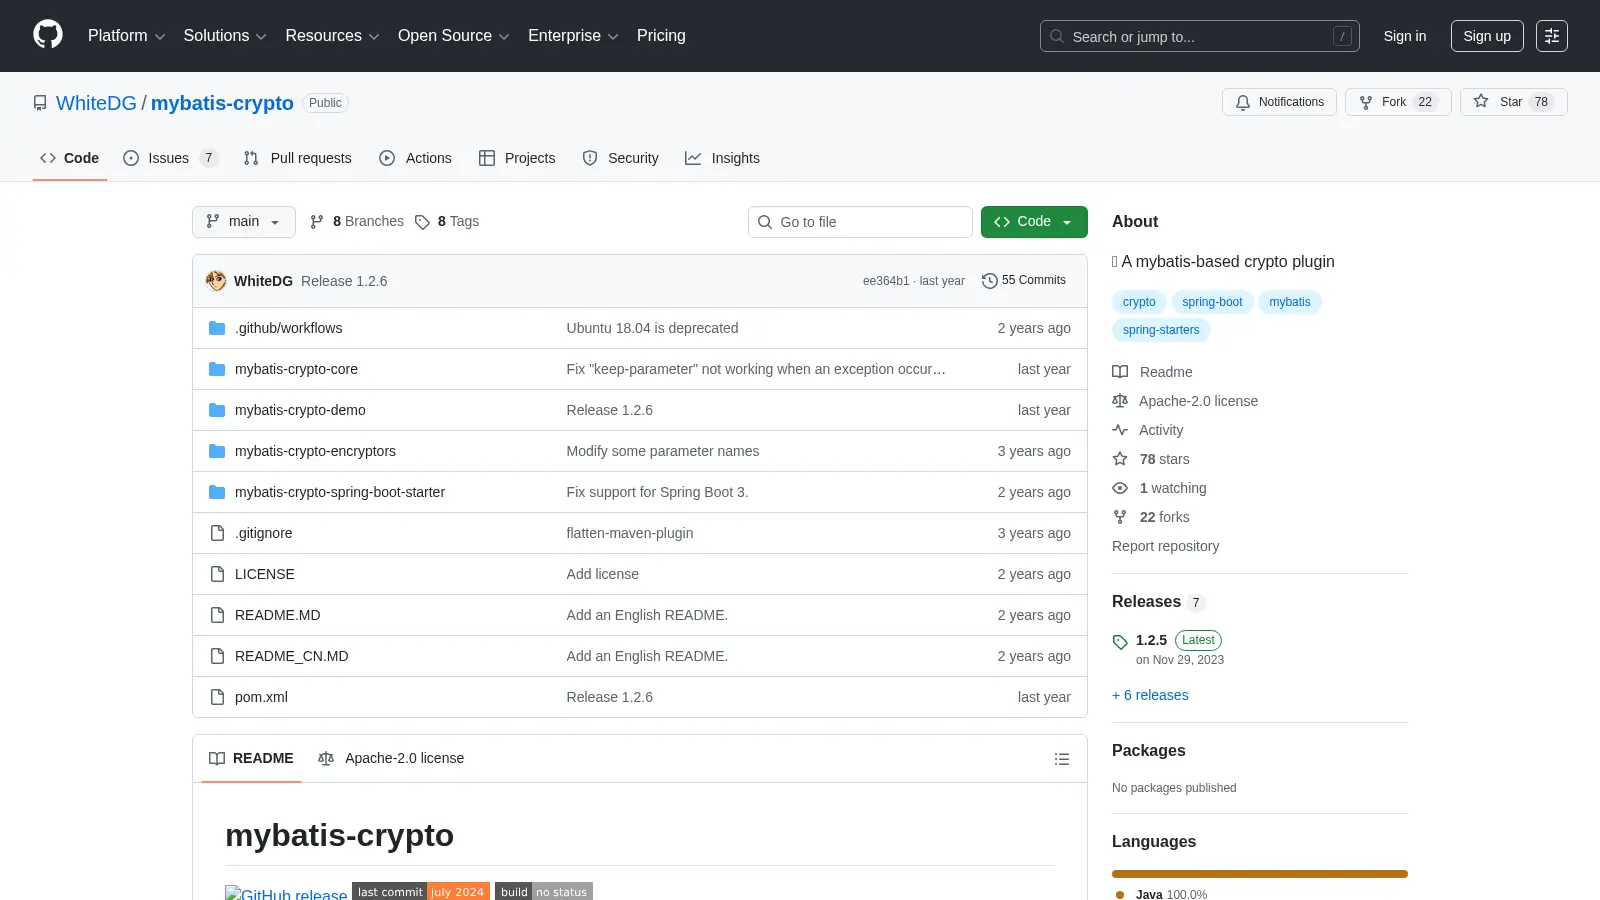Click the mybatis-crypto-core folder icon

click(217, 369)
